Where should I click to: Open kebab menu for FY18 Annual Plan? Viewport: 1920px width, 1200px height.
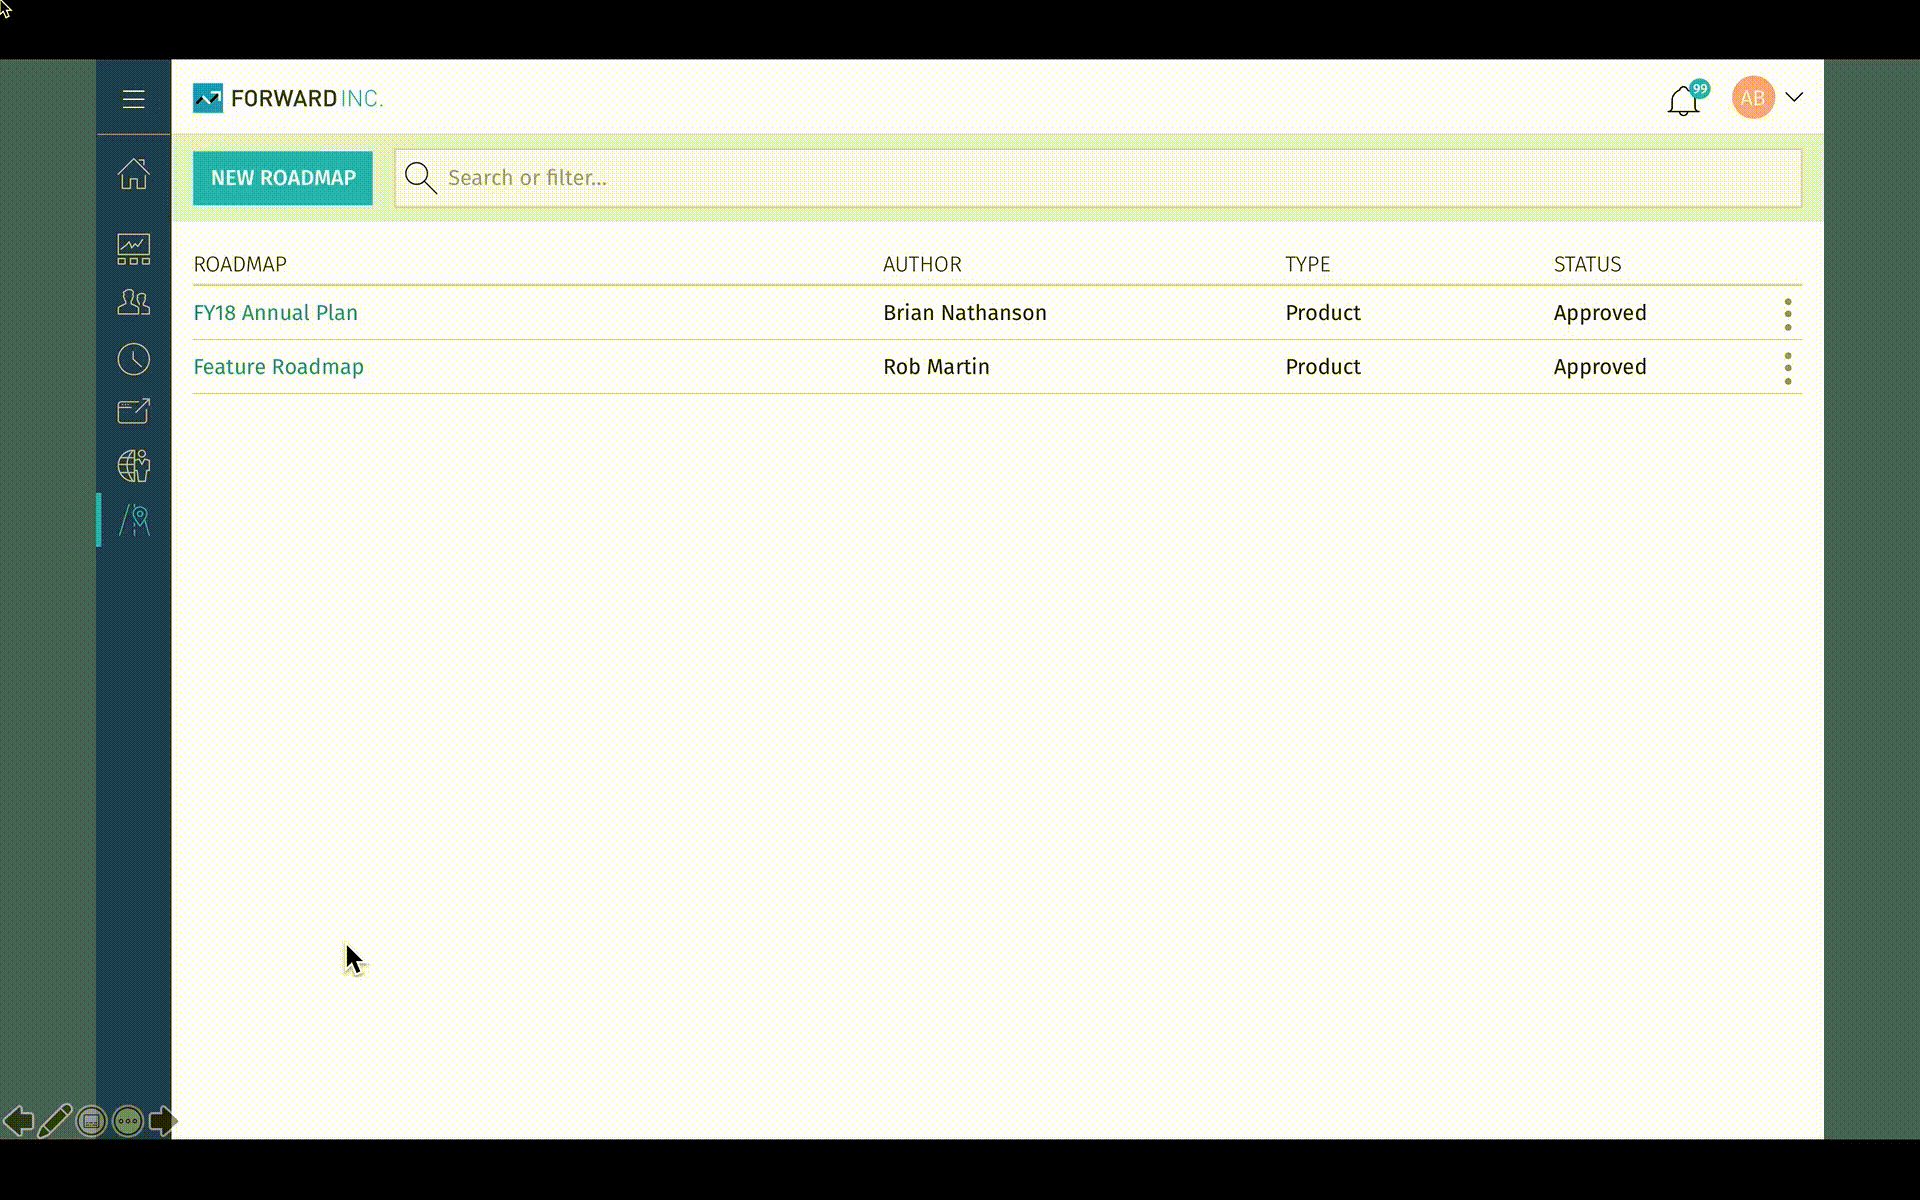click(x=1787, y=314)
